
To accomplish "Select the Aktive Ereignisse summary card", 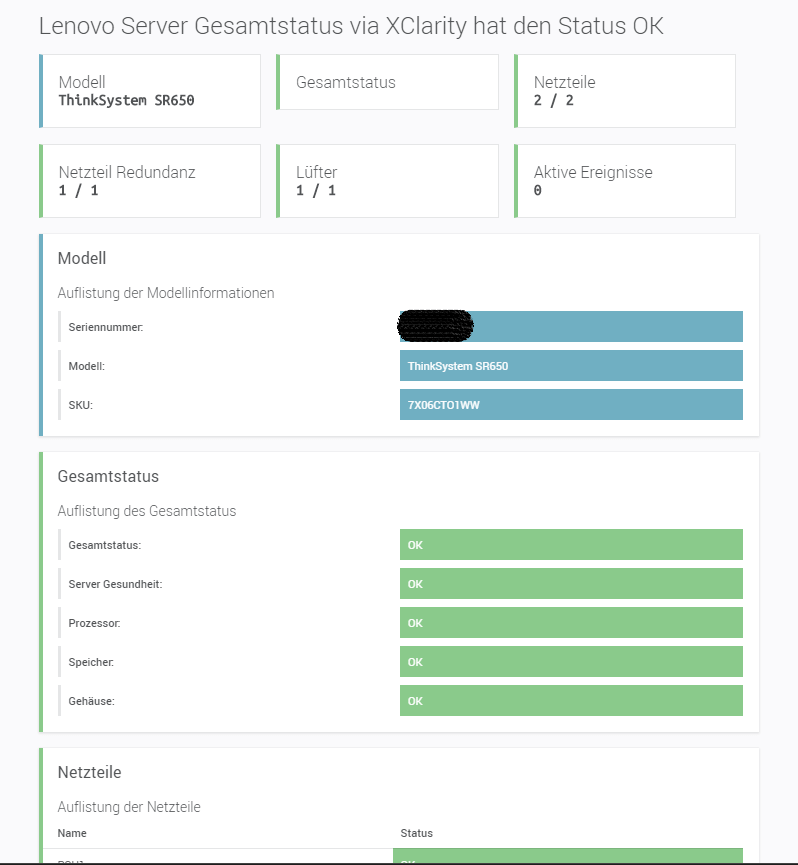I will [625, 181].
